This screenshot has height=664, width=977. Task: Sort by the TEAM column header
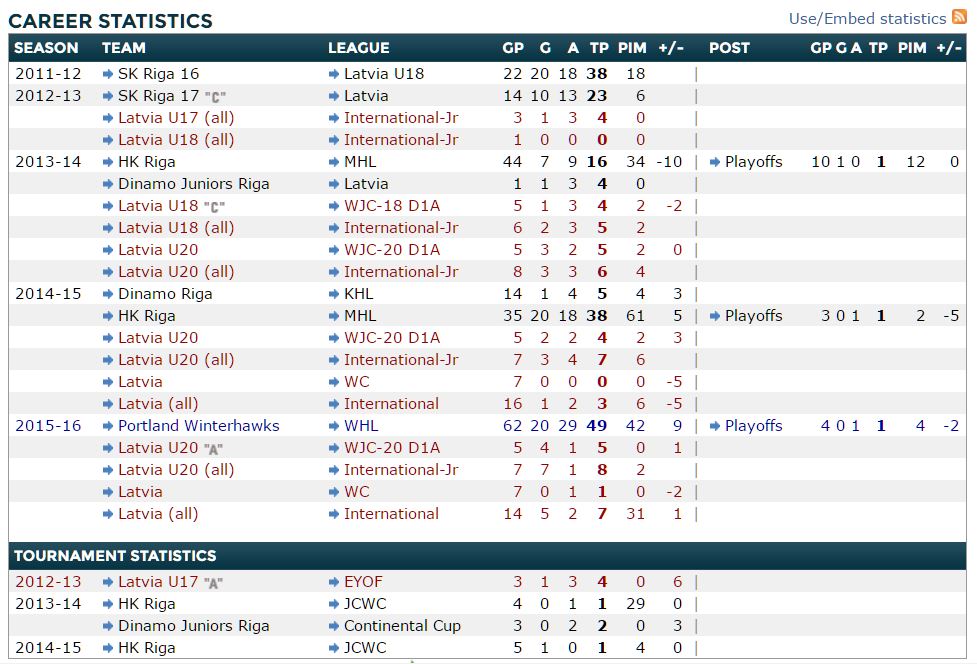(123, 48)
